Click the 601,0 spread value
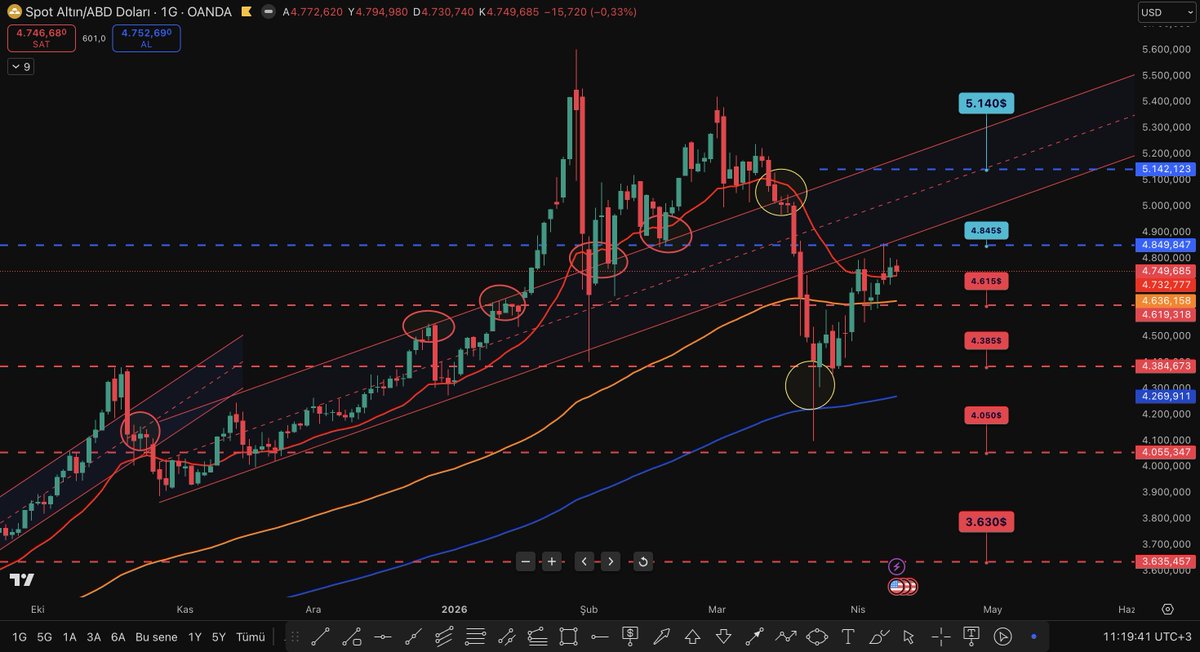This screenshot has height=652, width=1200. tap(94, 40)
